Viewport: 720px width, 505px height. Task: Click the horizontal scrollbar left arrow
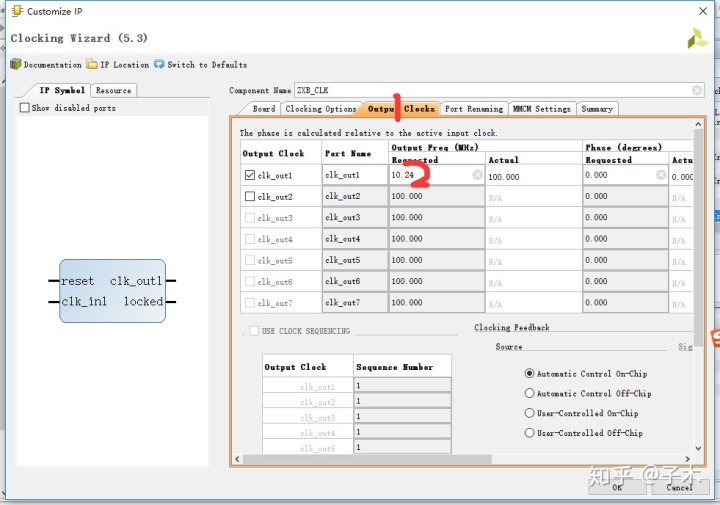(237, 459)
